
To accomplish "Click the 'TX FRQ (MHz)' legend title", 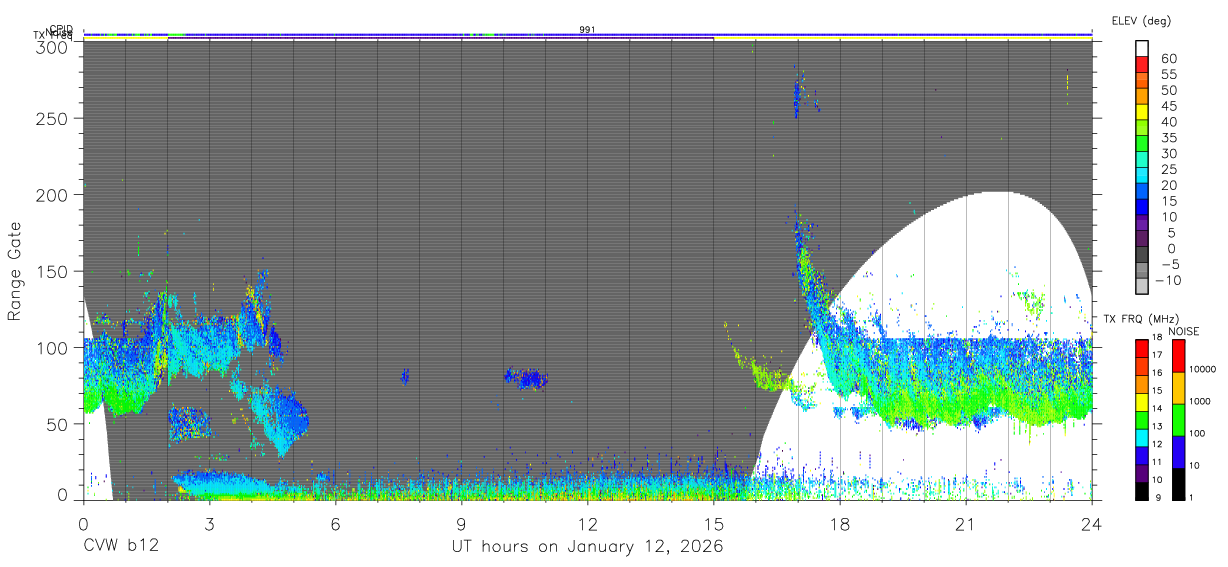I will [x=1139, y=318].
